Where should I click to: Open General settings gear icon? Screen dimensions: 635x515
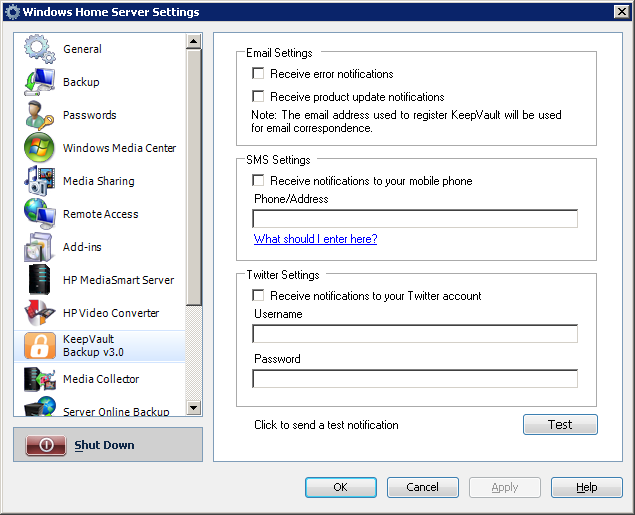pos(39,49)
